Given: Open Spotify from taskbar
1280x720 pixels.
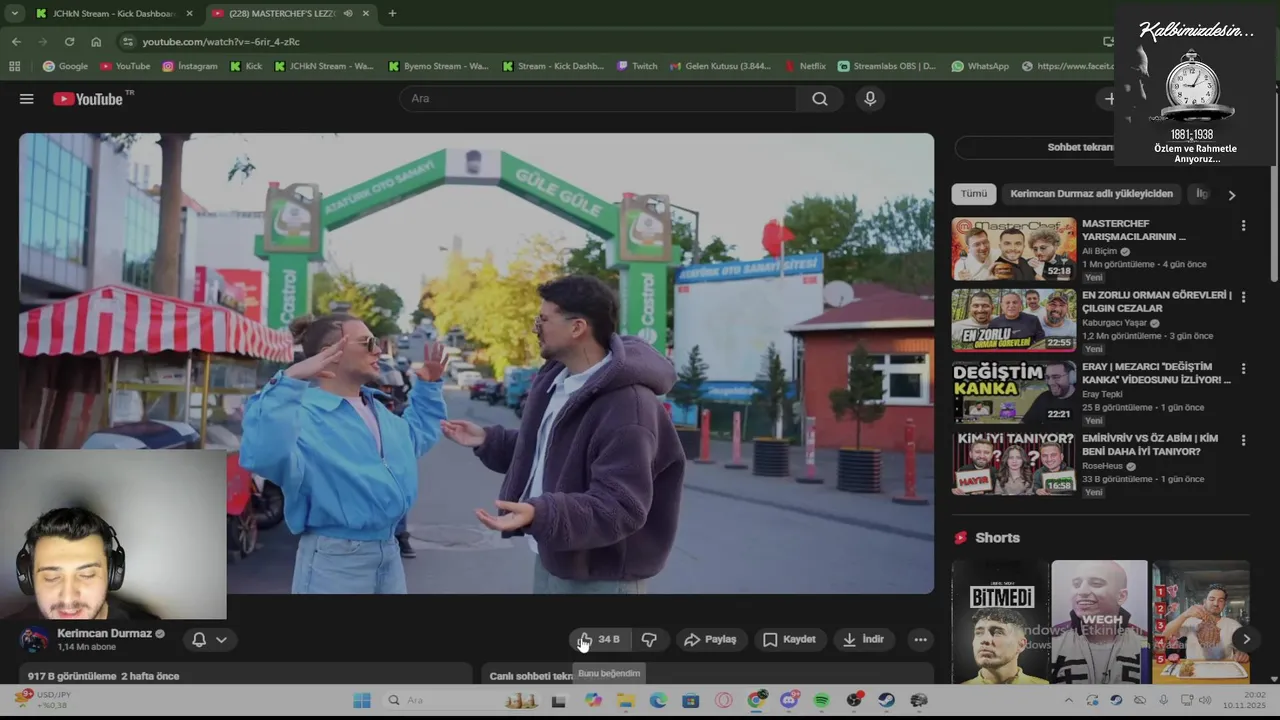Looking at the screenshot, I should (x=821, y=700).
